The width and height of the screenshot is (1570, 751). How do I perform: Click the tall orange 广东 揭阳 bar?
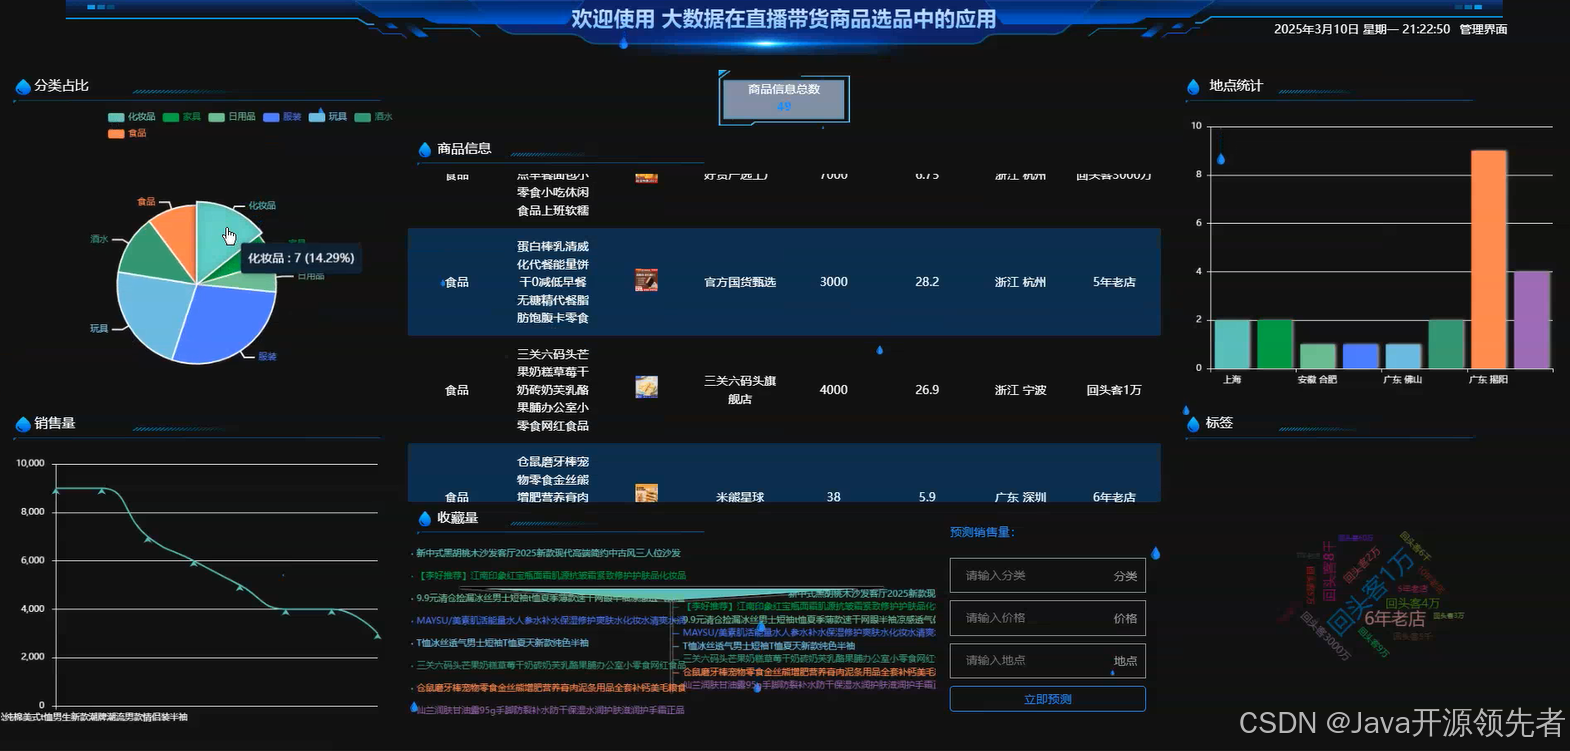pos(1488,259)
